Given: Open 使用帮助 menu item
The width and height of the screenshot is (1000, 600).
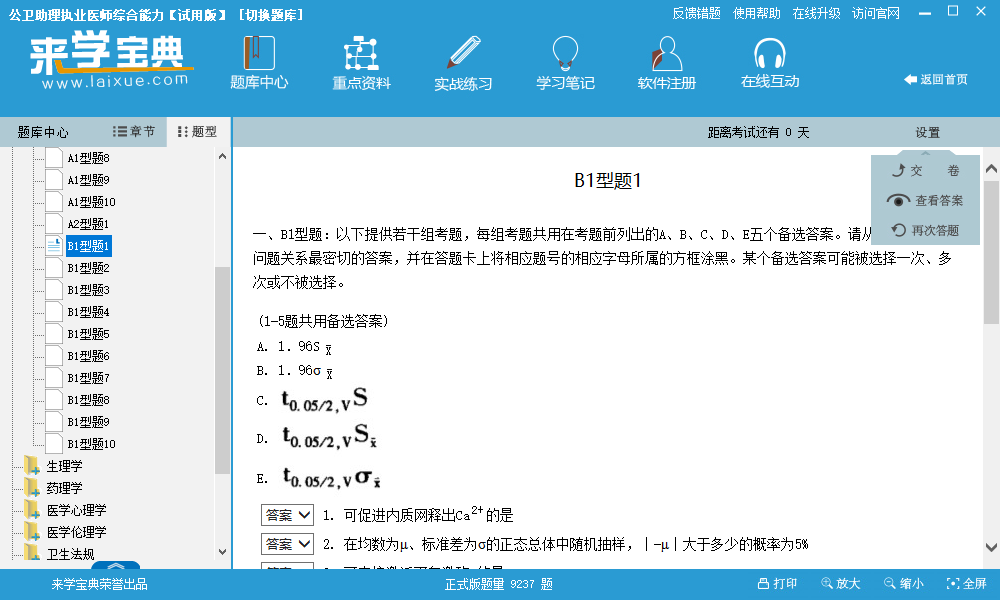Looking at the screenshot, I should tap(756, 13).
